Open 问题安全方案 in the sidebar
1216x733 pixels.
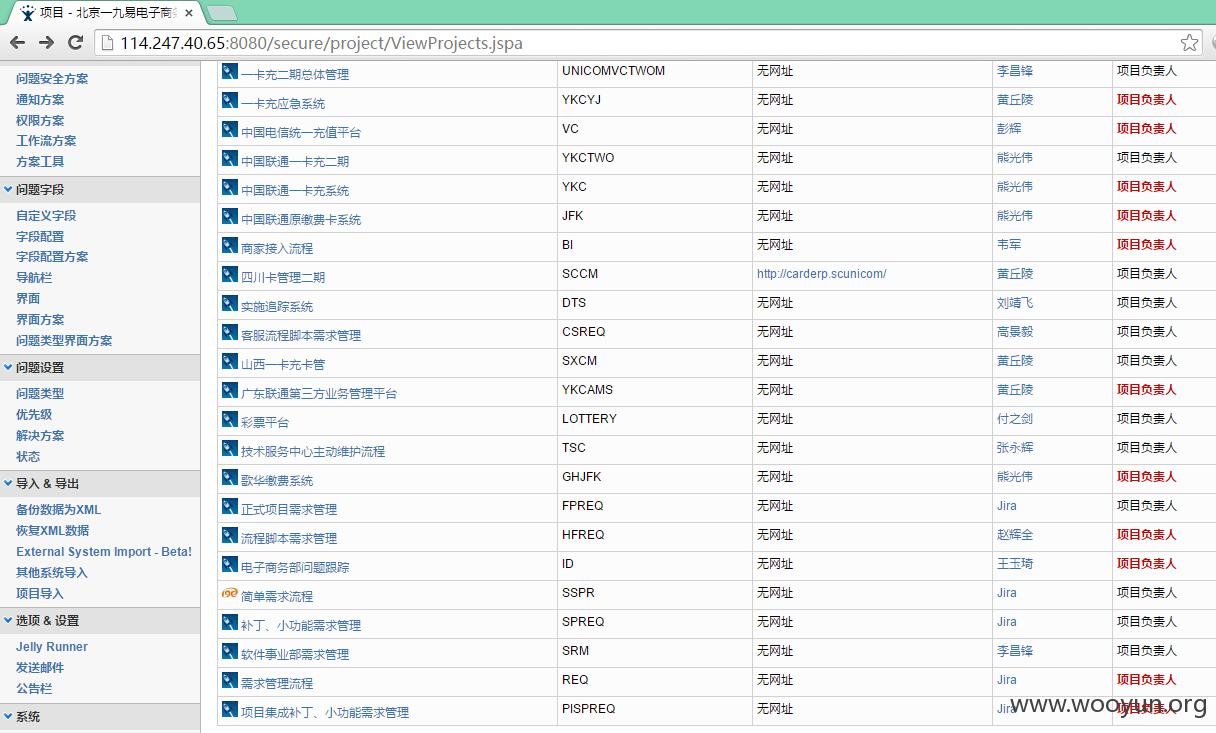(52, 78)
